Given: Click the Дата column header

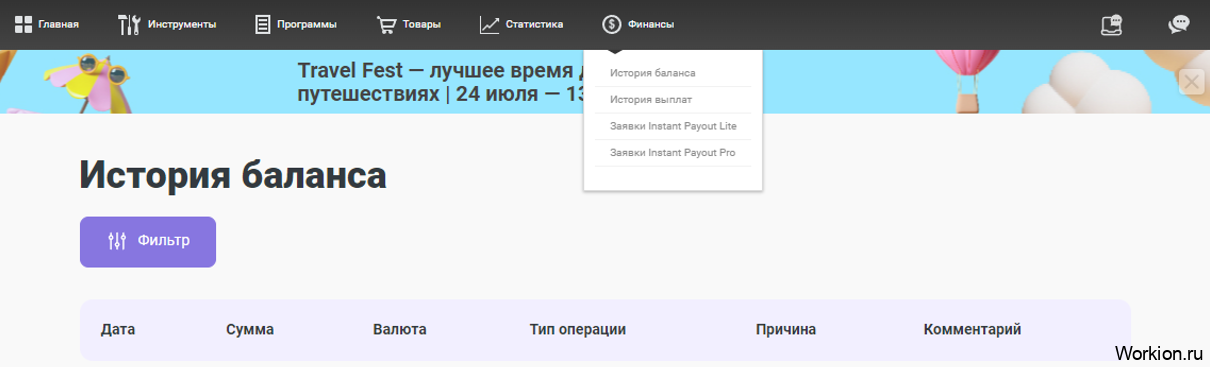Looking at the screenshot, I should click(x=118, y=329).
